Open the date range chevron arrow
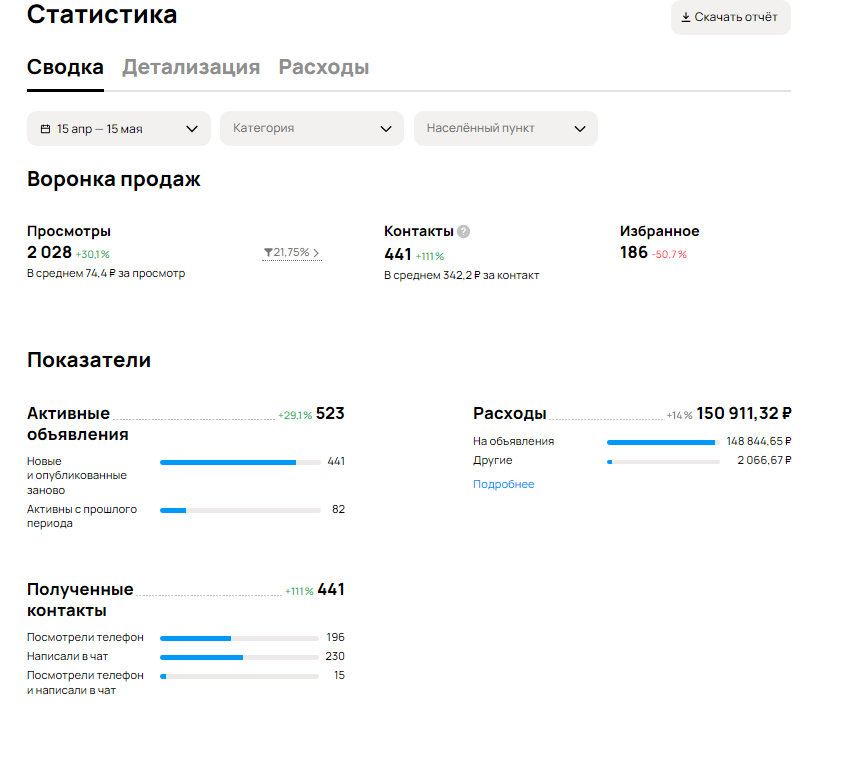The image size is (866, 762). (x=192, y=129)
